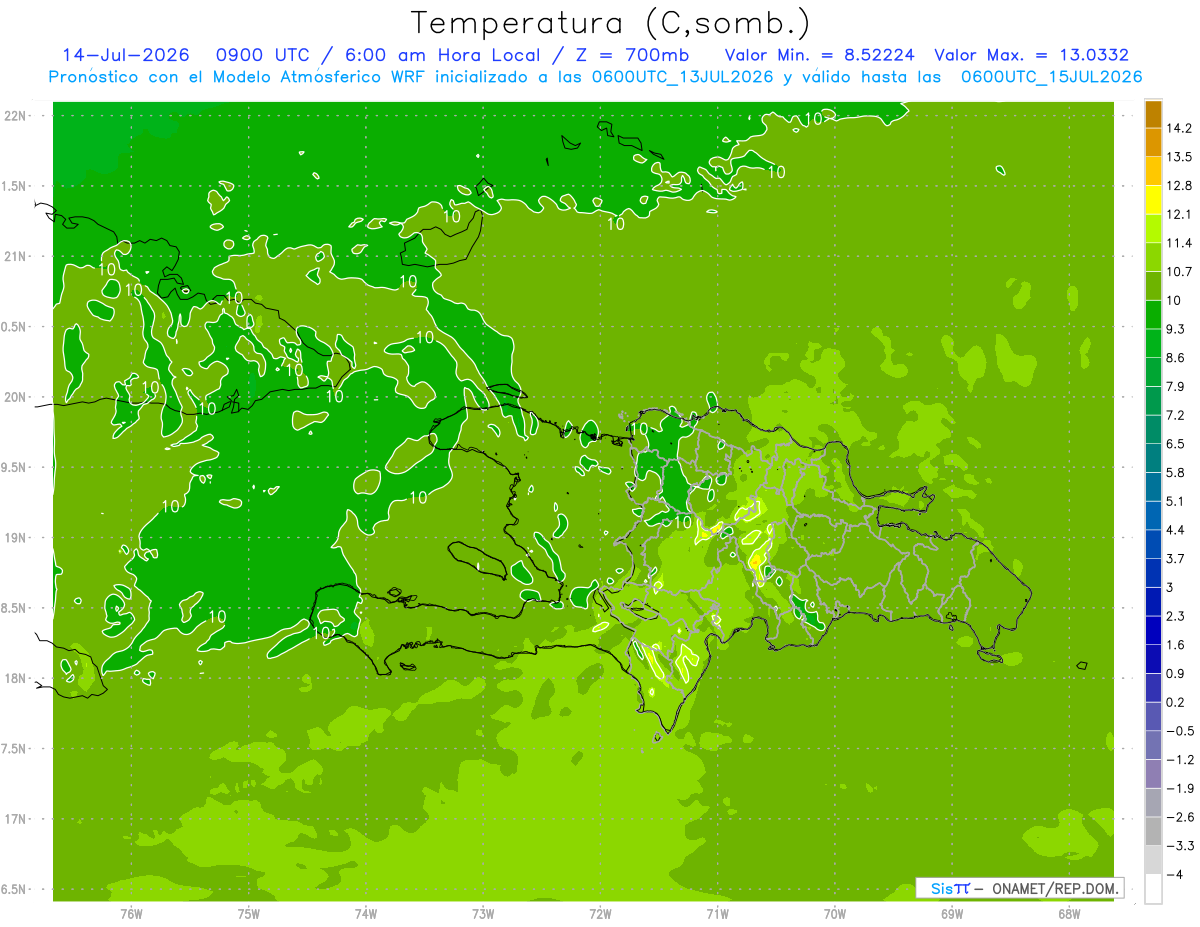Screen dimensions: 1200x927
Task: Pick the white swatch below -4 in colorbar
Action: point(1153,888)
